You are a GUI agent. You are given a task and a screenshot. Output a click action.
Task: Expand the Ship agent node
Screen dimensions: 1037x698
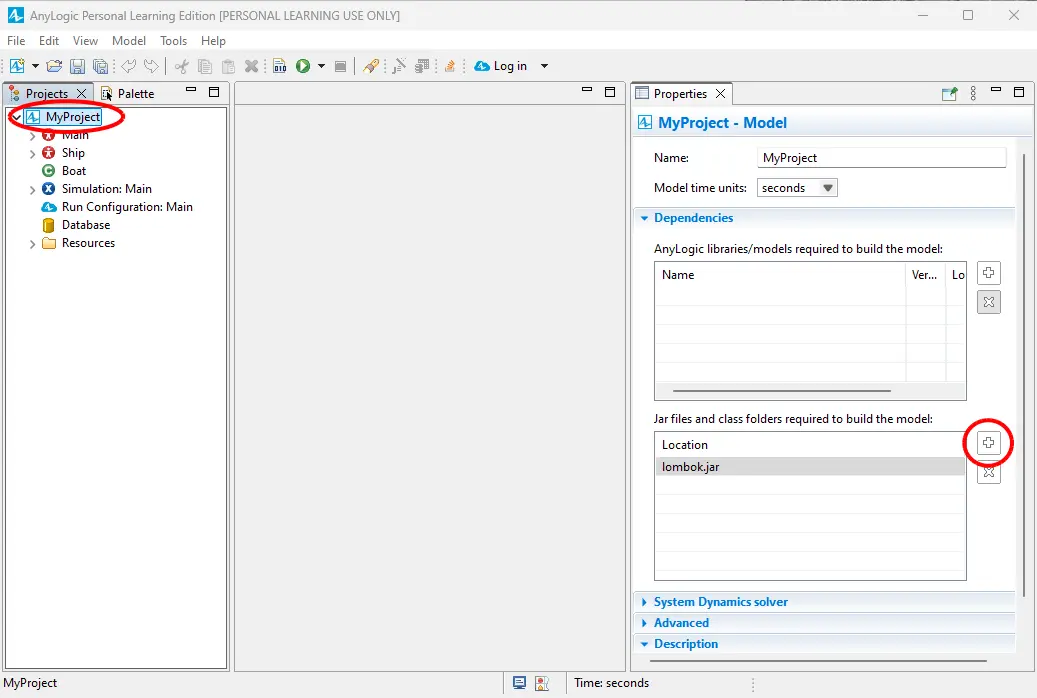point(32,153)
